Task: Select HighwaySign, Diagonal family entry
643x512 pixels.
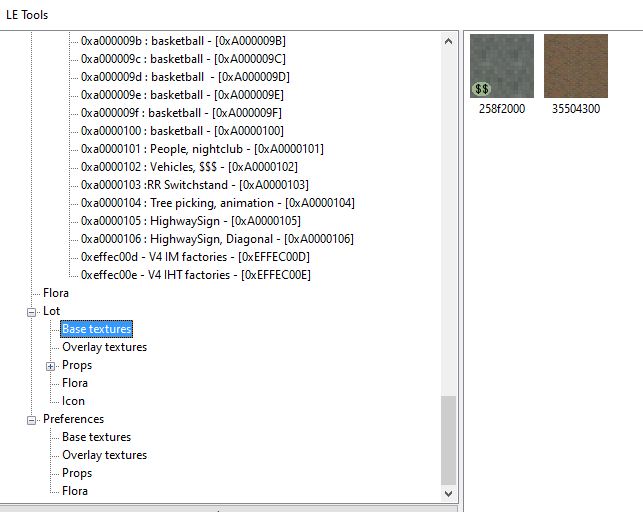Action: 217,239
